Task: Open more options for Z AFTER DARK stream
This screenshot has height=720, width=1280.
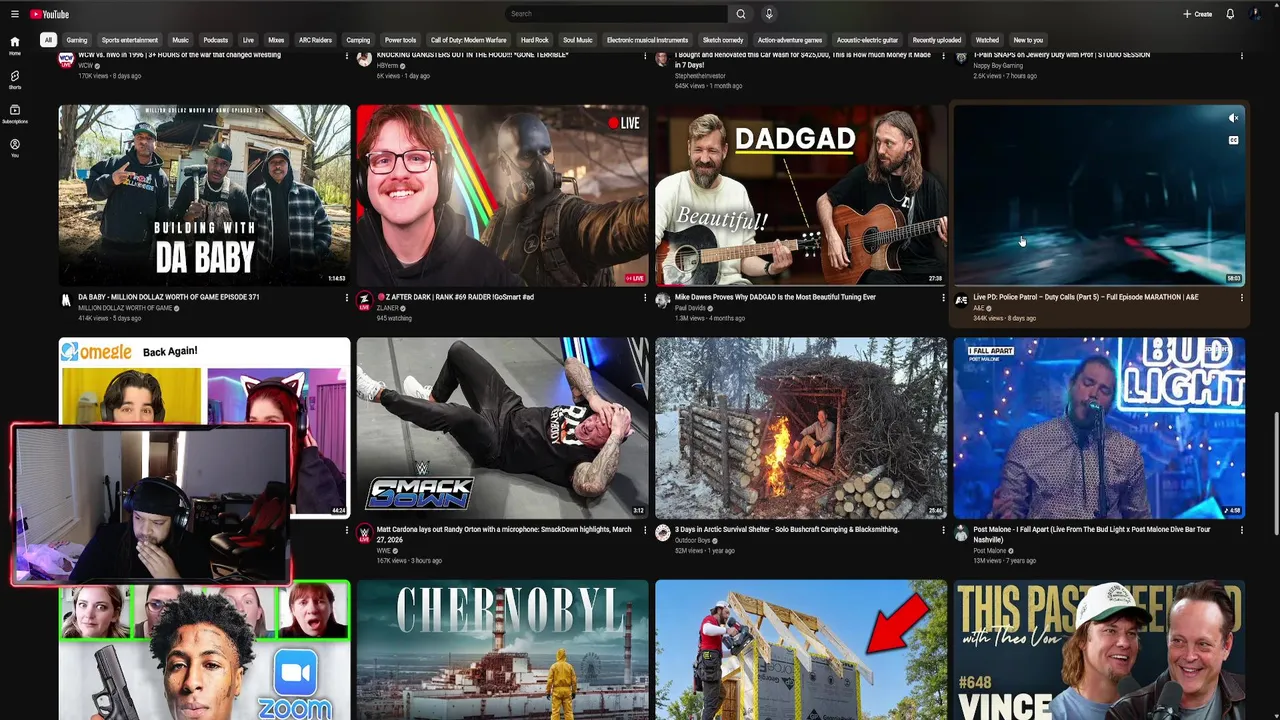Action: [x=645, y=297]
